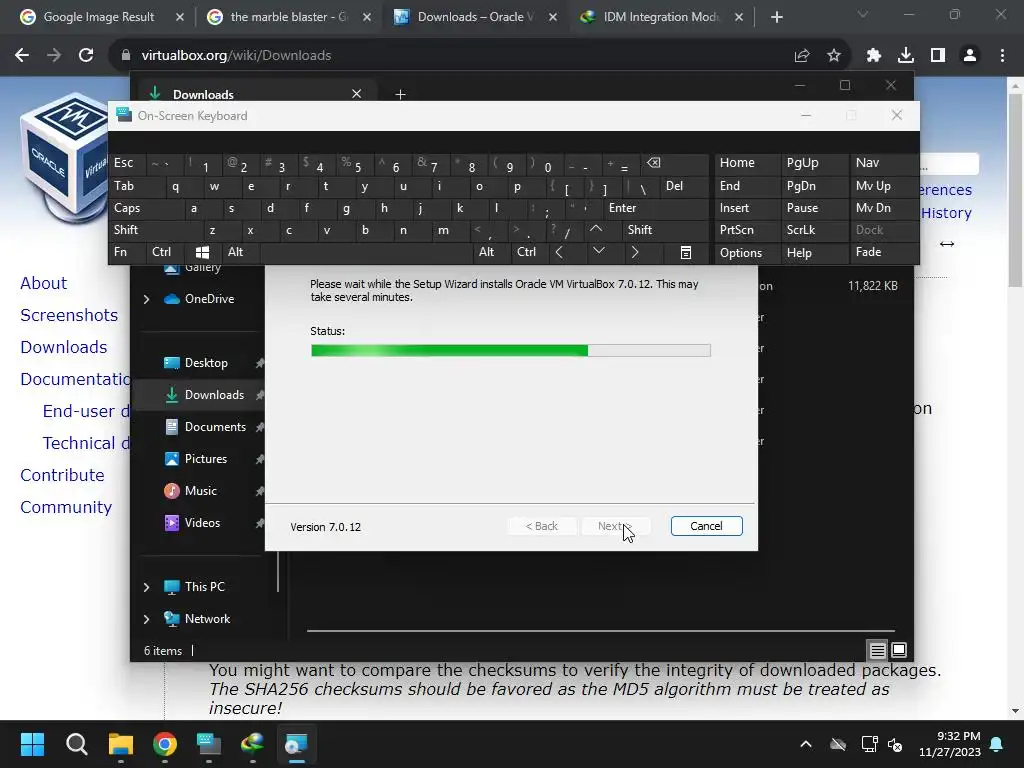The width and height of the screenshot is (1024, 768).
Task: Click the Options key on keyboard
Action: 748,252
